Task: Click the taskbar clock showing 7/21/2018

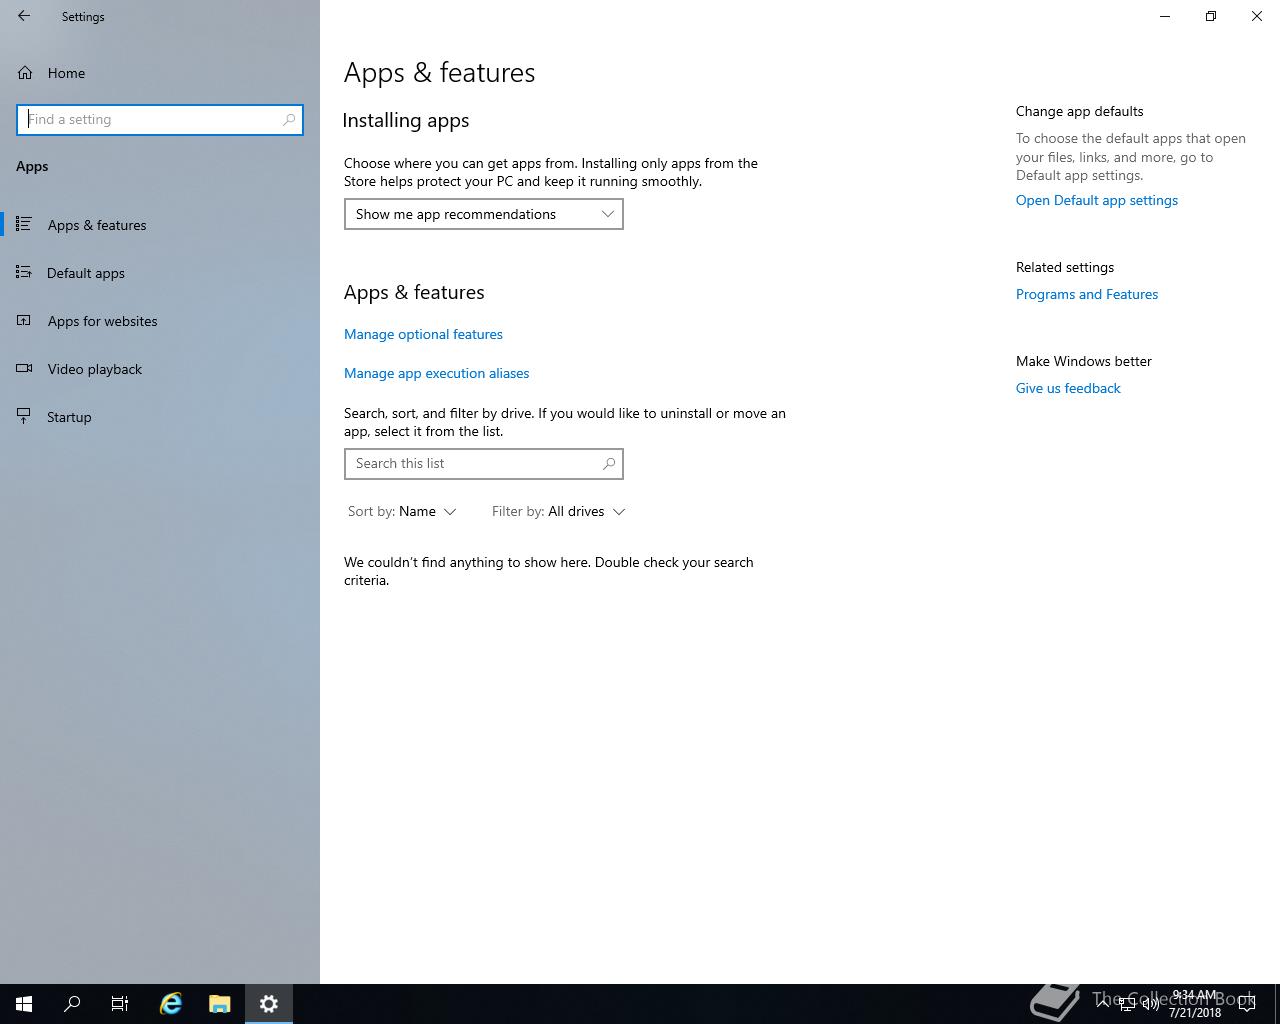Action: 1194,1004
